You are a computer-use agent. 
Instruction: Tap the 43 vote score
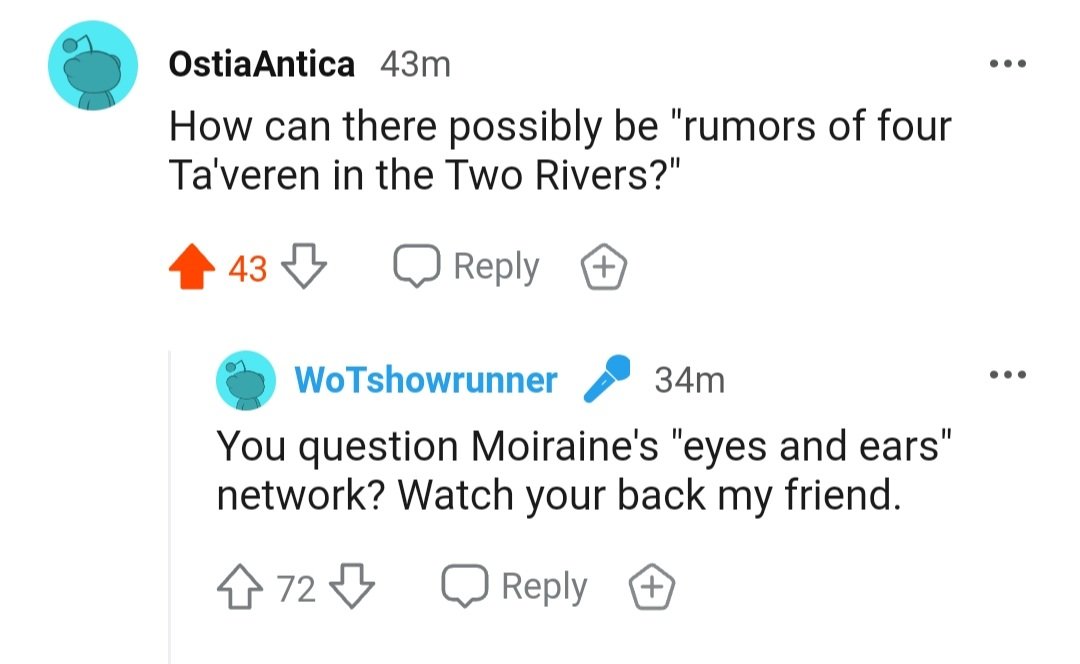pyautogui.click(x=248, y=268)
